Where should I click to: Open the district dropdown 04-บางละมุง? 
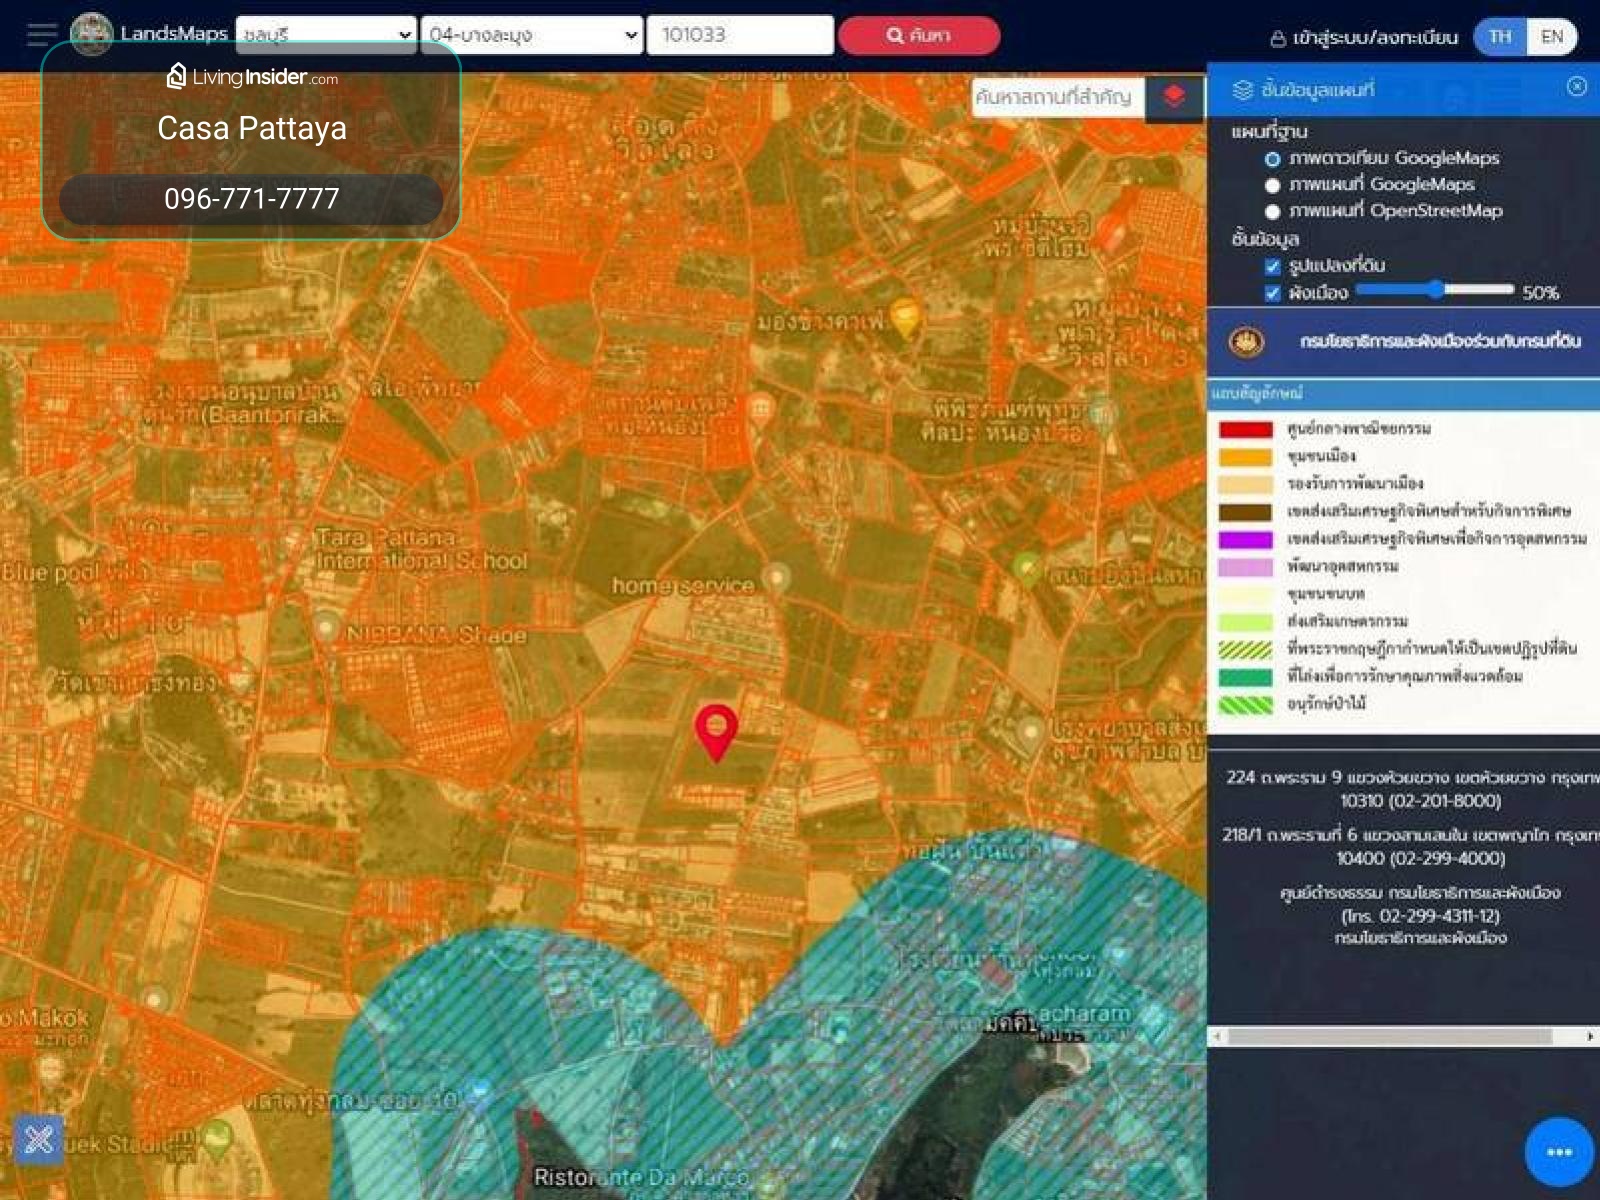click(531, 34)
